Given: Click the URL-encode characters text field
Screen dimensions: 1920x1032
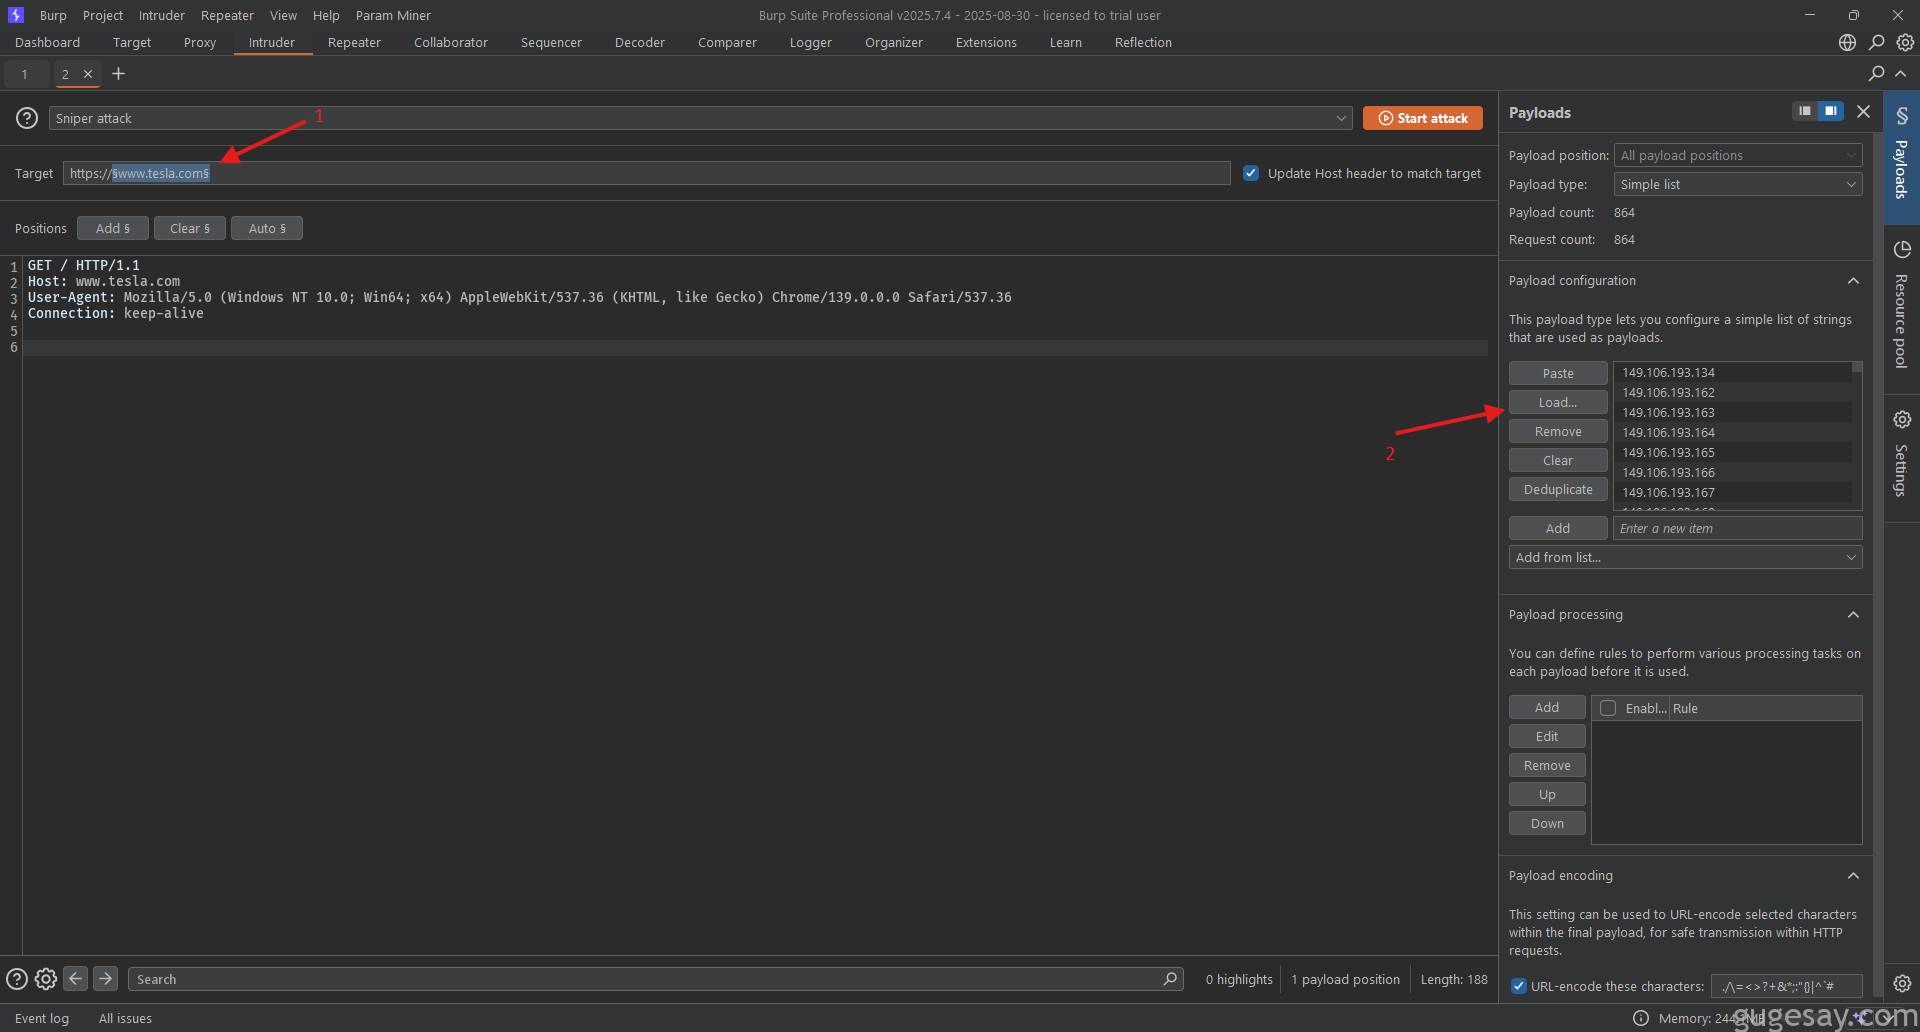Looking at the screenshot, I should 1786,986.
